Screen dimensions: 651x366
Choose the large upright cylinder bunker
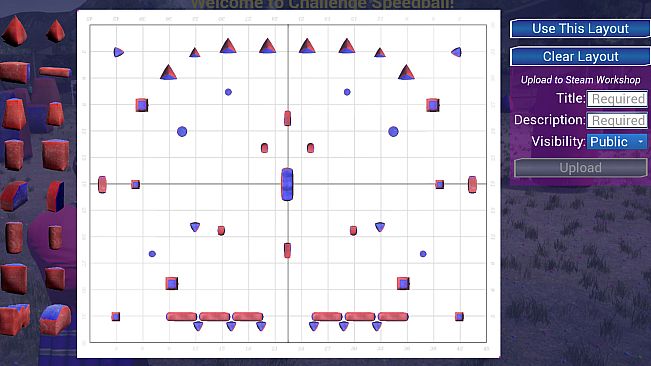pyautogui.click(x=15, y=238)
